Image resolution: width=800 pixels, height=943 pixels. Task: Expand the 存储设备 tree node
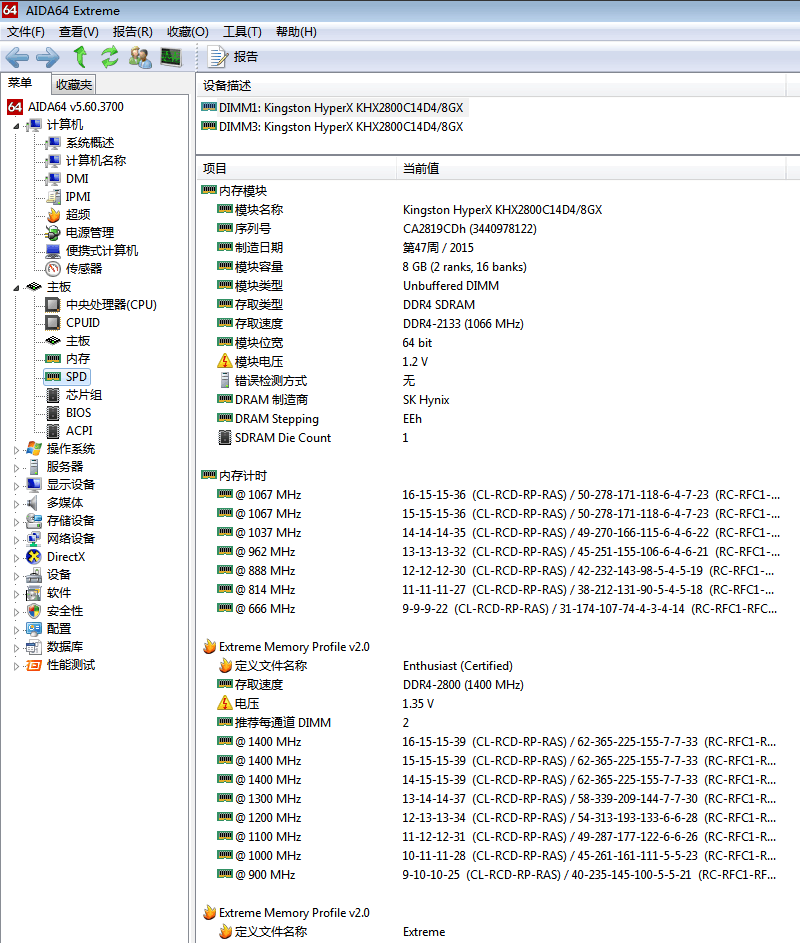click(16, 522)
